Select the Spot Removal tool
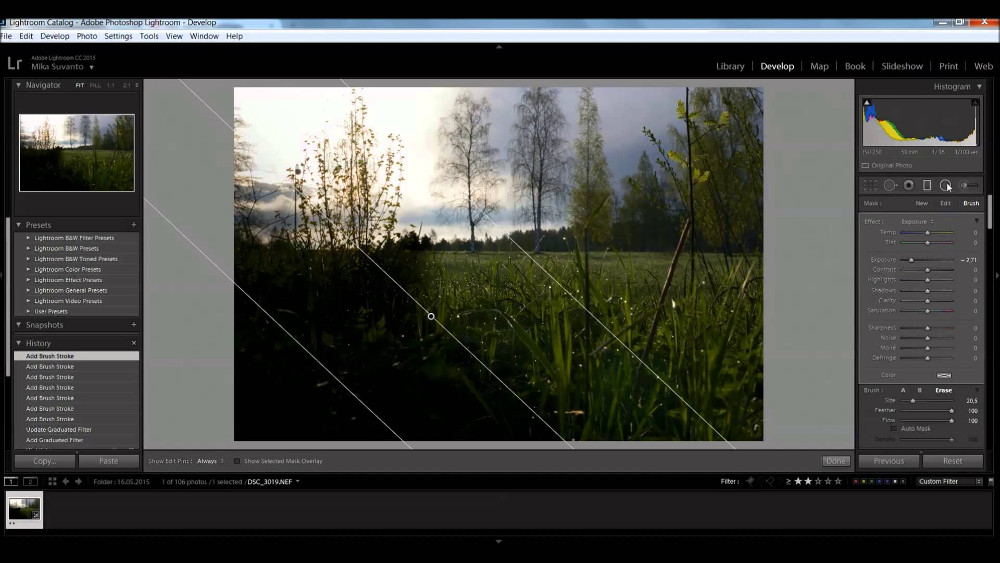This screenshot has height=563, width=1000. [x=889, y=185]
